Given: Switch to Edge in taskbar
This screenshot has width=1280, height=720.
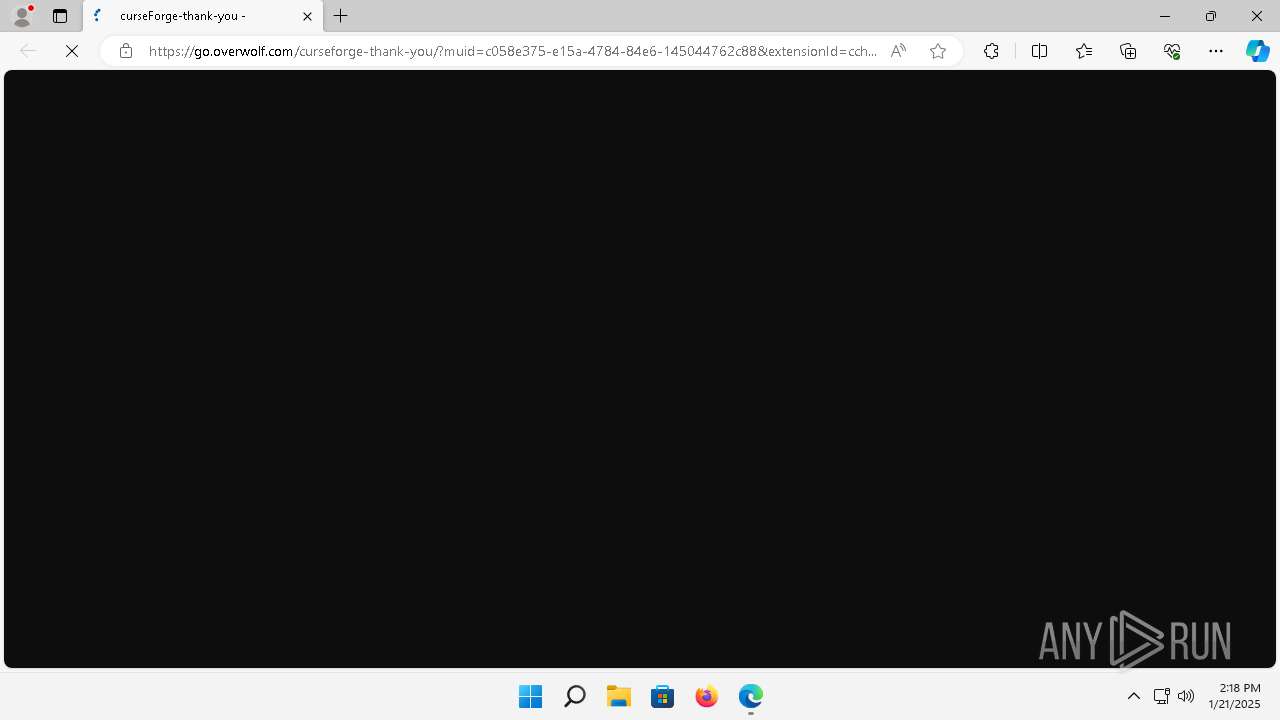Looking at the screenshot, I should [750, 696].
